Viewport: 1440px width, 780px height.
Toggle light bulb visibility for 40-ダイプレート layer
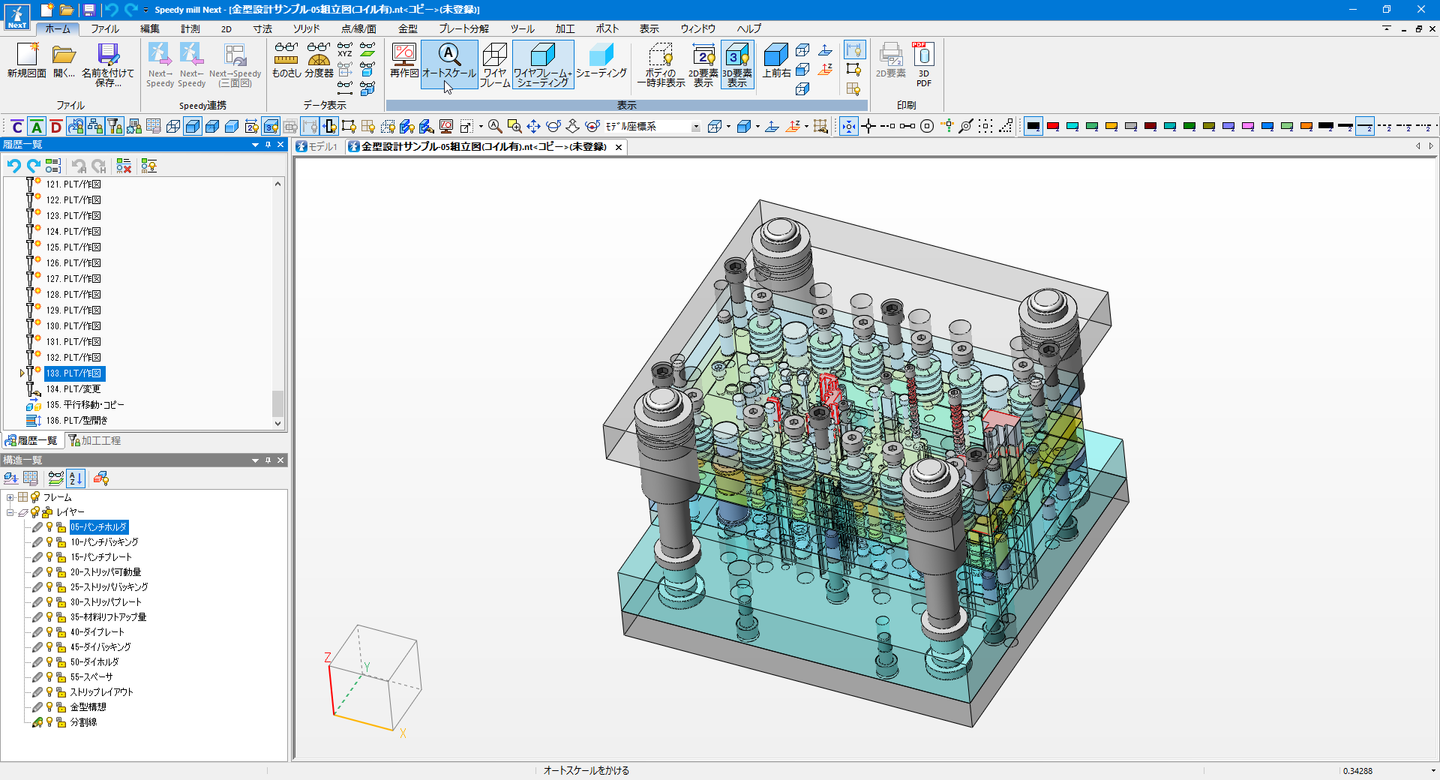[49, 632]
